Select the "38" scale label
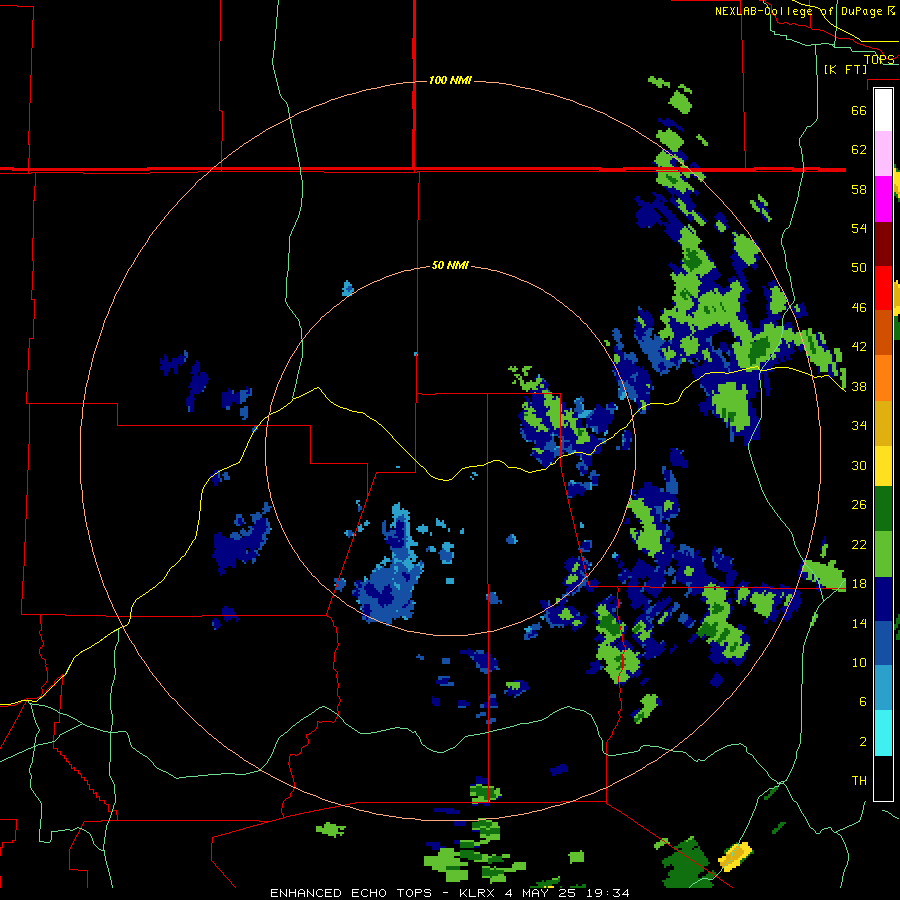900x900 pixels. click(859, 387)
